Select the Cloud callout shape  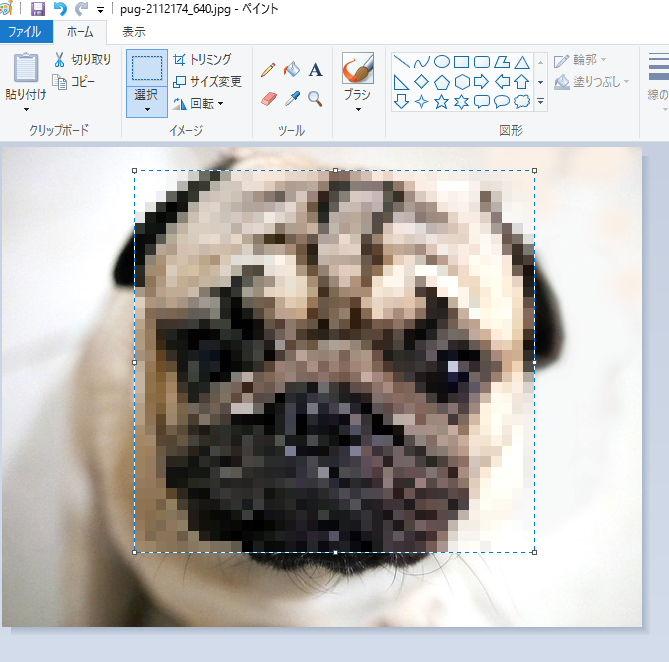point(522,102)
